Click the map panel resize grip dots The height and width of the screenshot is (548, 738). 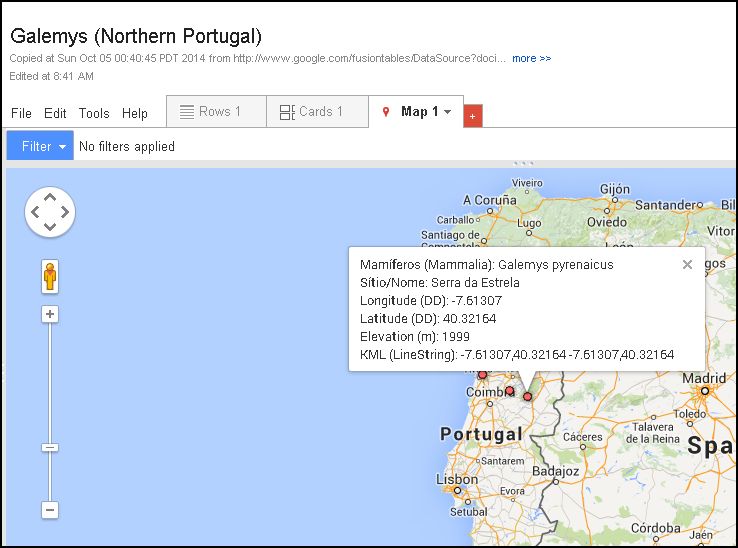523,163
